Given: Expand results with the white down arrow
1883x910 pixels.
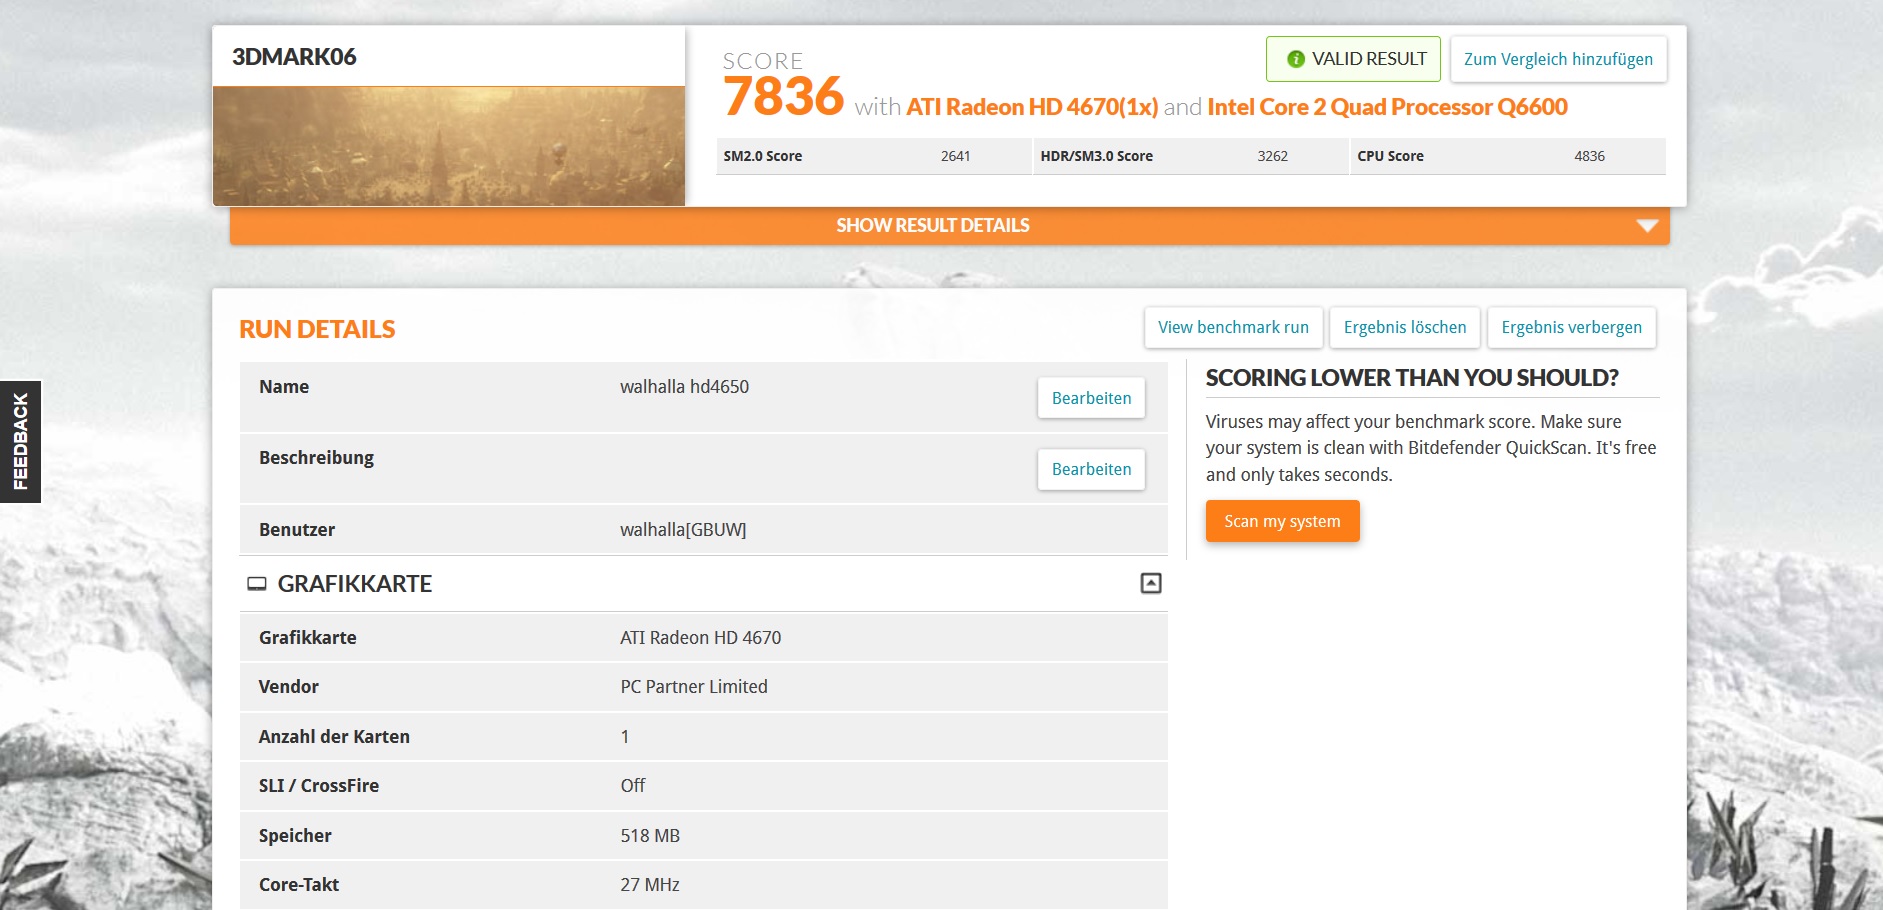Looking at the screenshot, I should [x=1647, y=226].
